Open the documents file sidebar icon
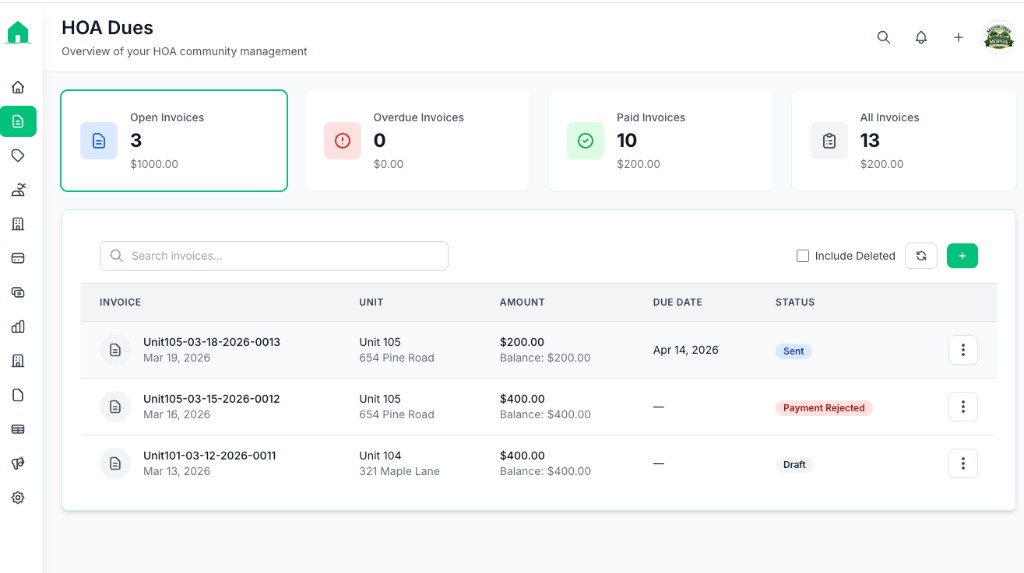 pos(18,395)
